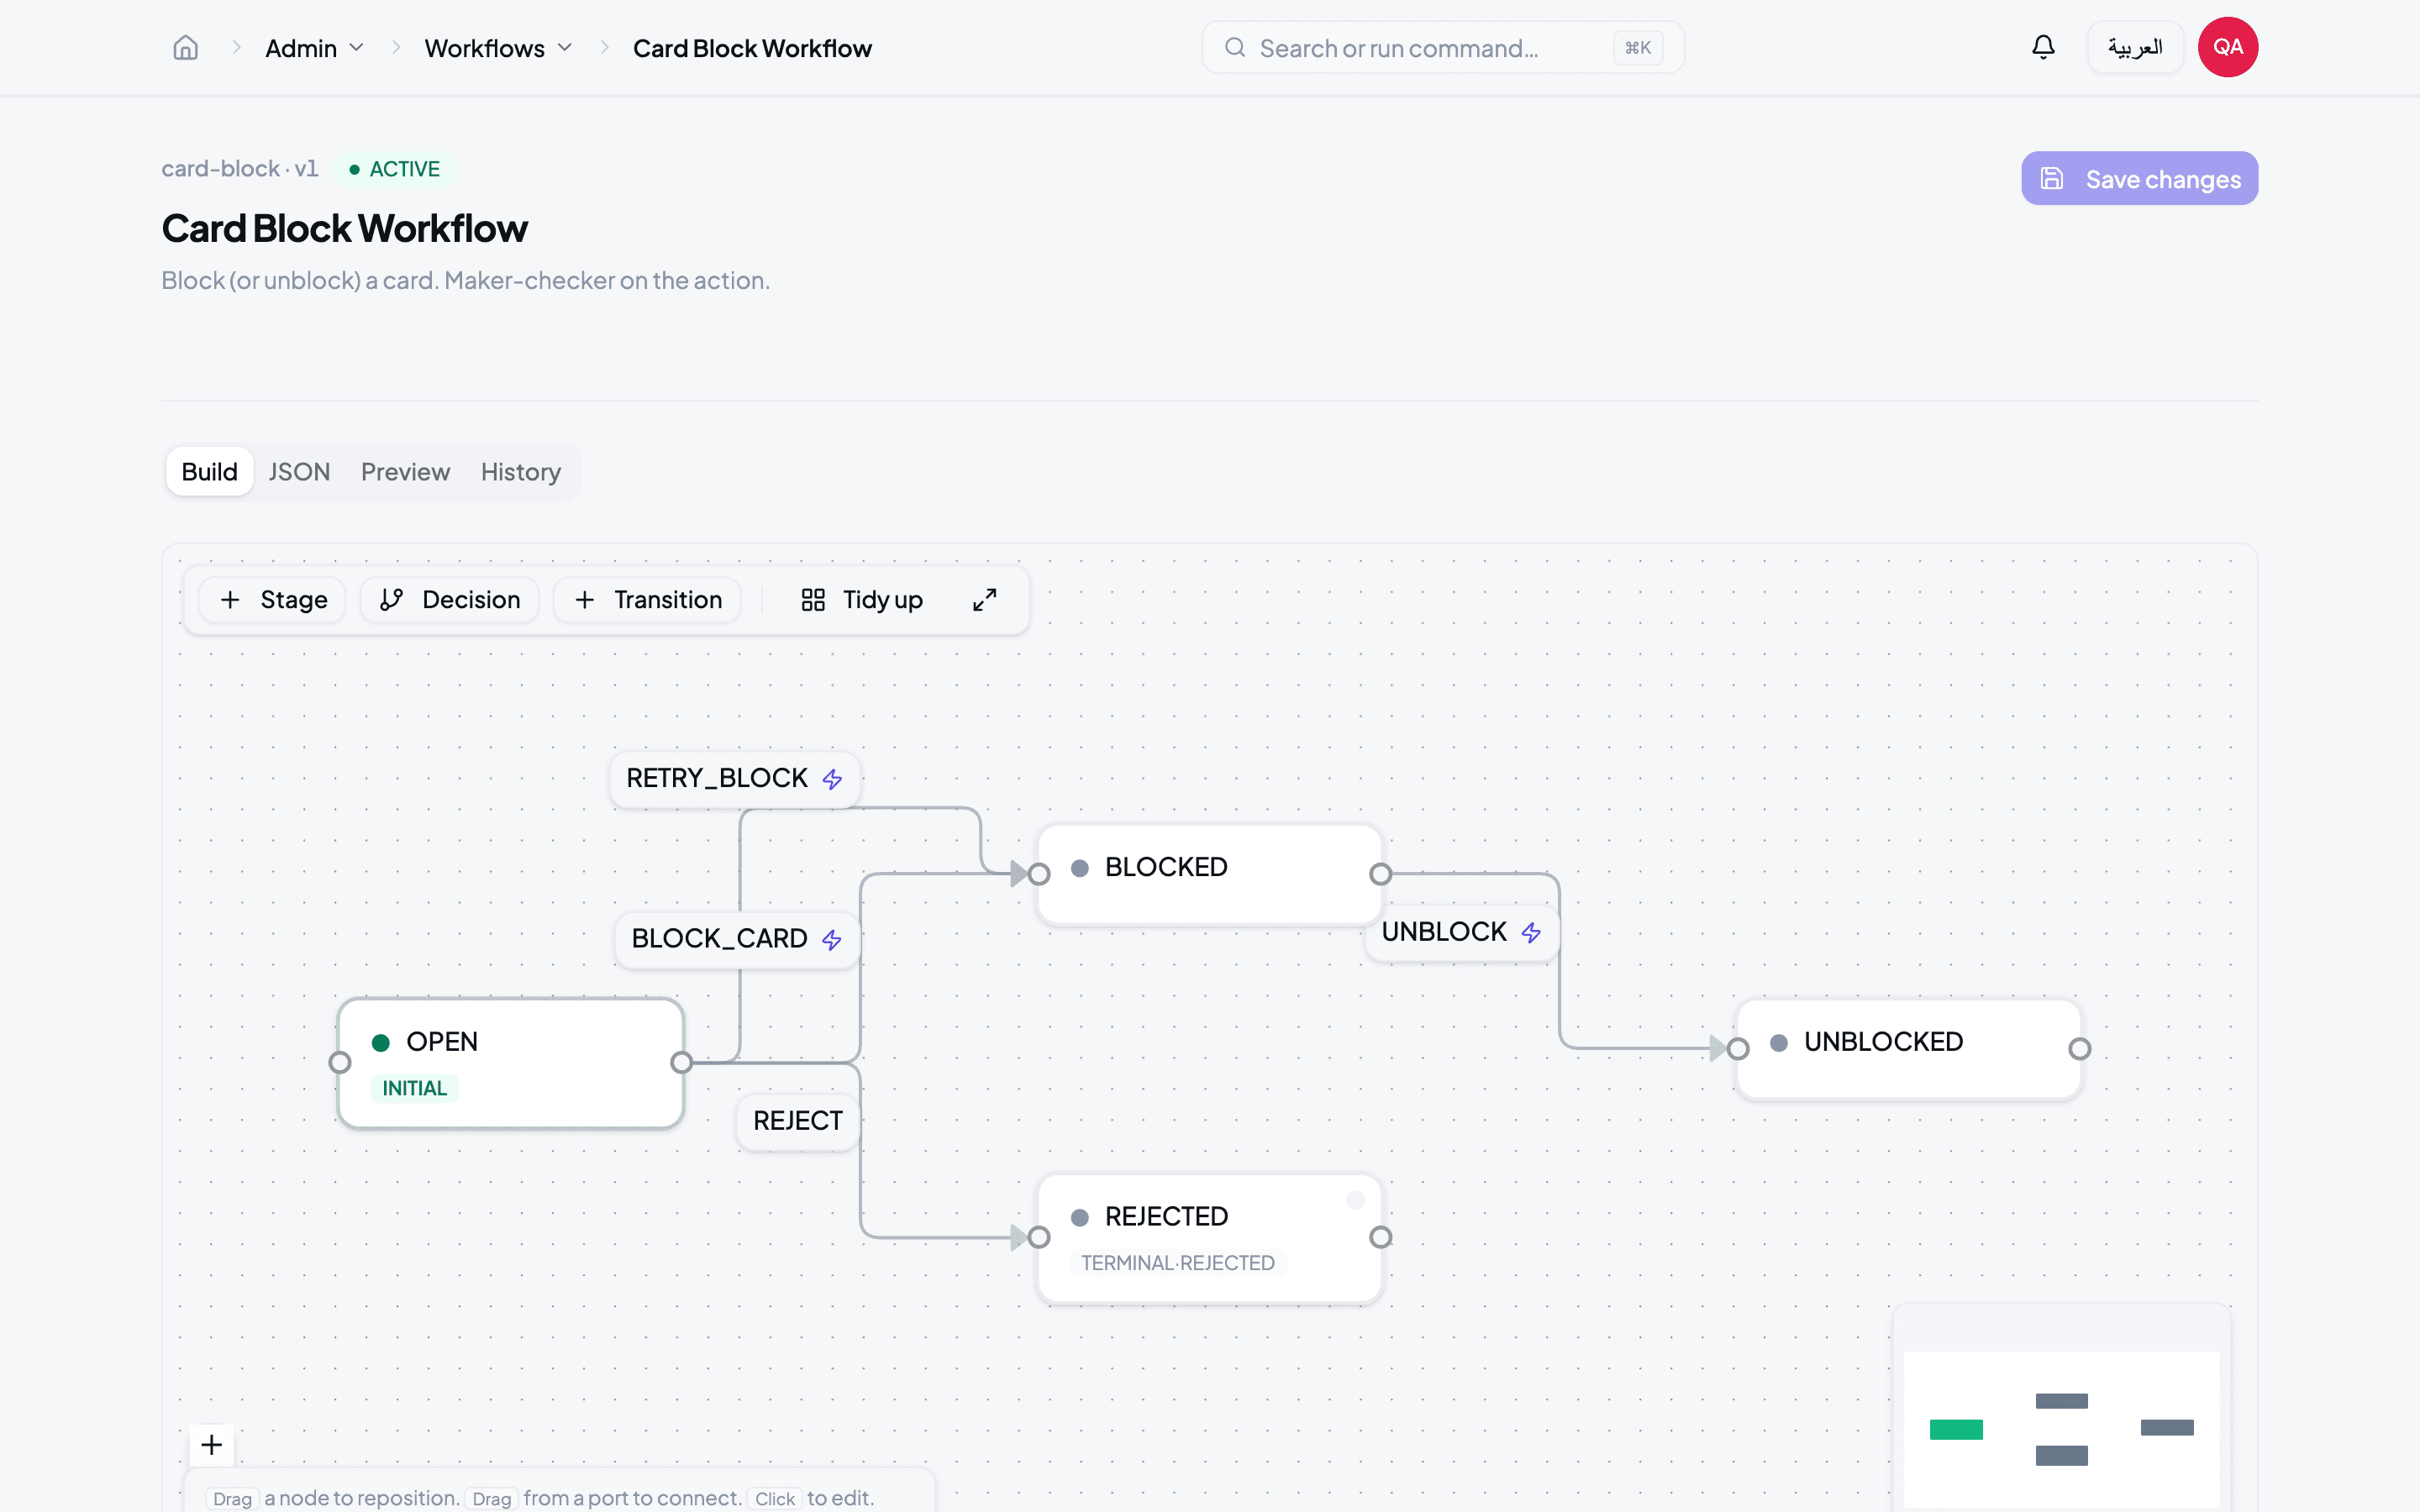Select the RETRY_BLOCK transition label
2420x1512 pixels.
tap(734, 779)
